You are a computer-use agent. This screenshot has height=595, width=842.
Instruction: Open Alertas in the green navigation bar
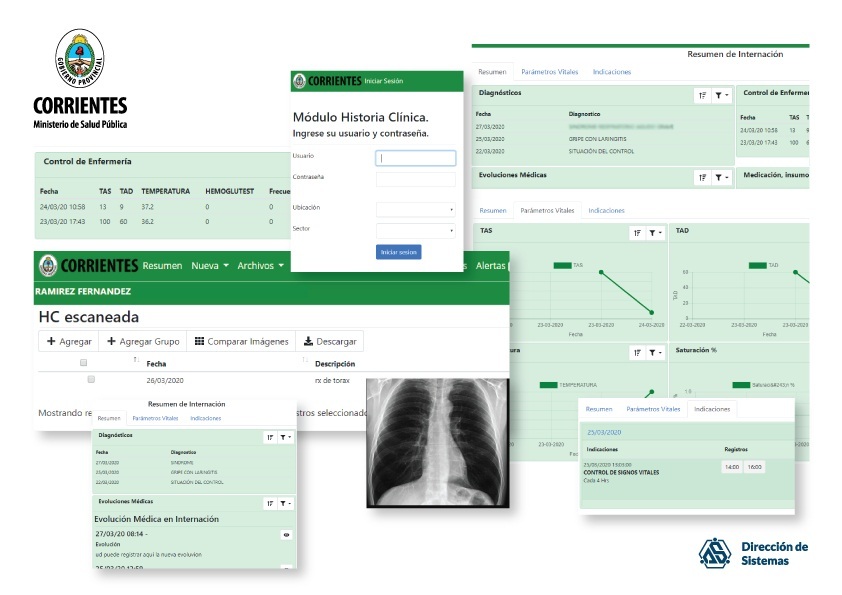pos(491,266)
